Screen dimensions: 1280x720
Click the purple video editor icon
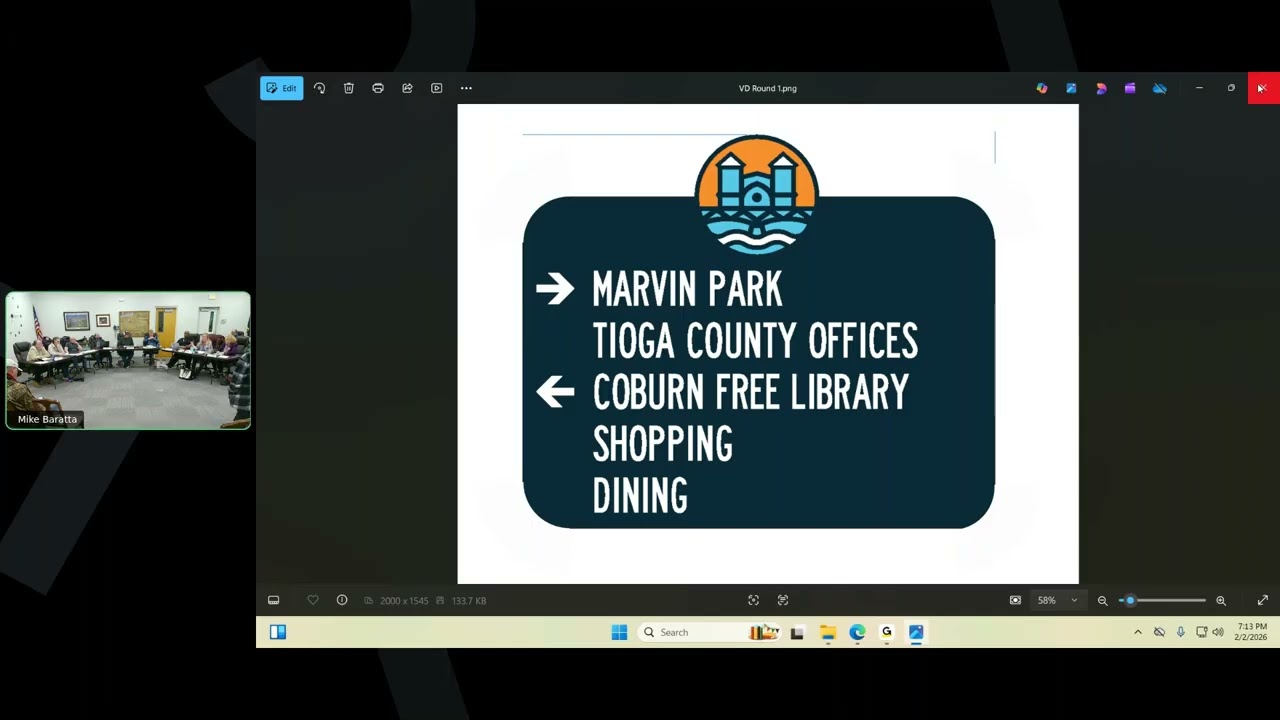click(x=1130, y=88)
